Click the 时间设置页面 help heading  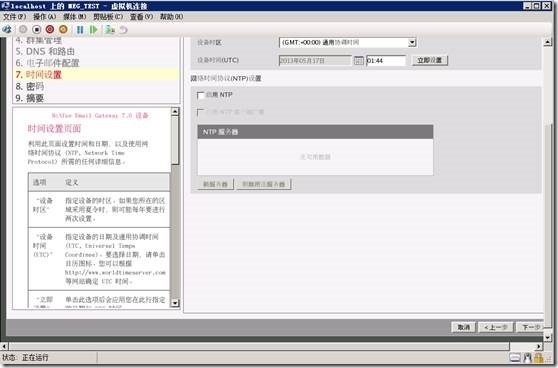54,128
